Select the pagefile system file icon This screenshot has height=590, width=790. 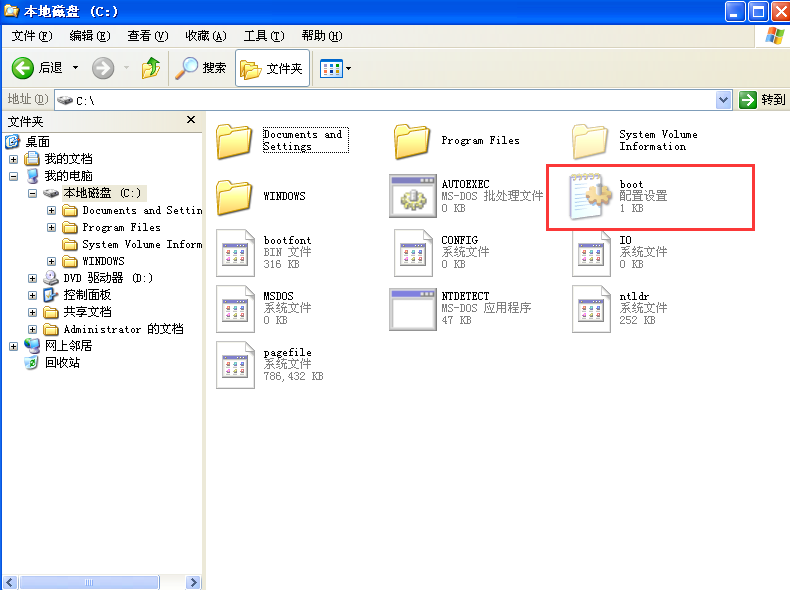pos(235,365)
